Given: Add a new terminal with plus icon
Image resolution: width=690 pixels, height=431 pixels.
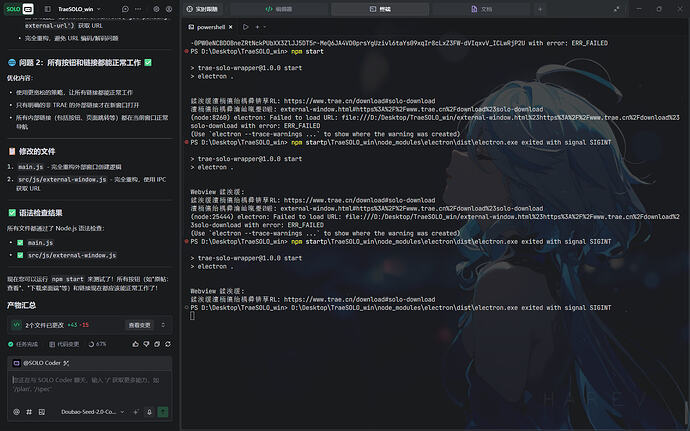Looking at the screenshot, I should click(257, 27).
